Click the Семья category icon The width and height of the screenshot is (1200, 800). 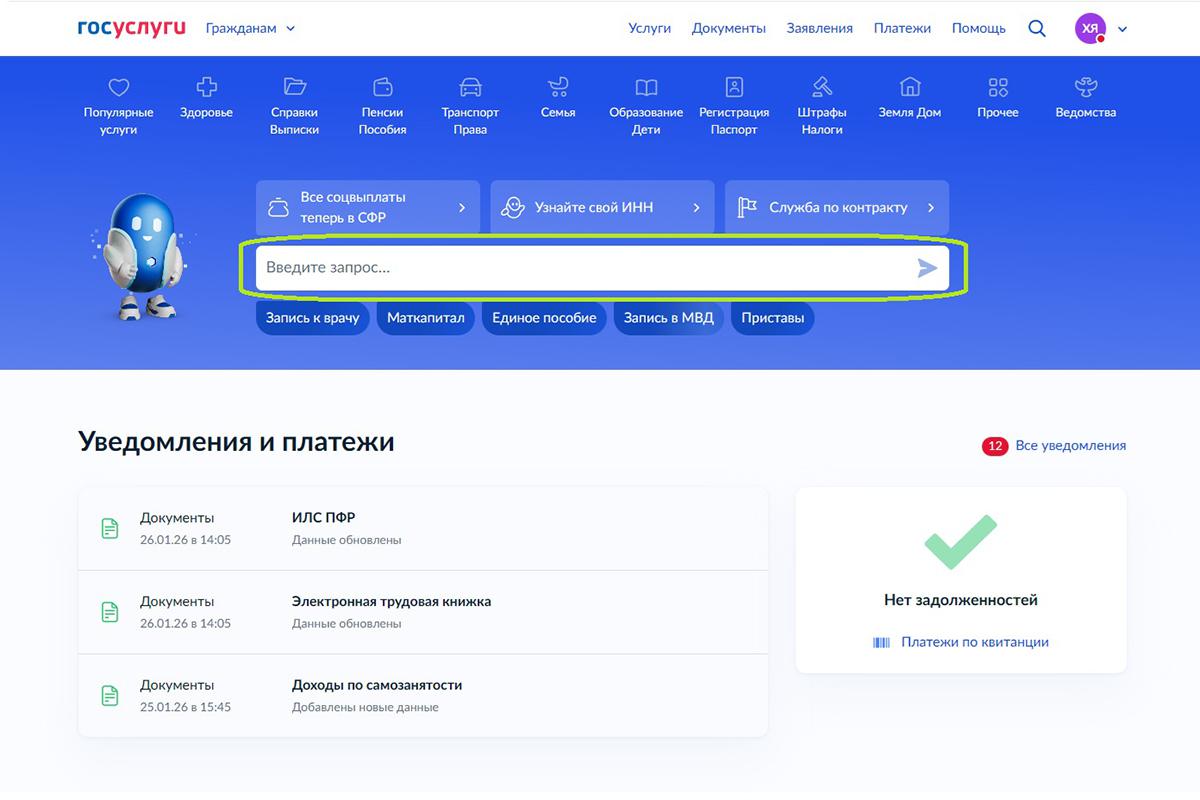pos(557,88)
